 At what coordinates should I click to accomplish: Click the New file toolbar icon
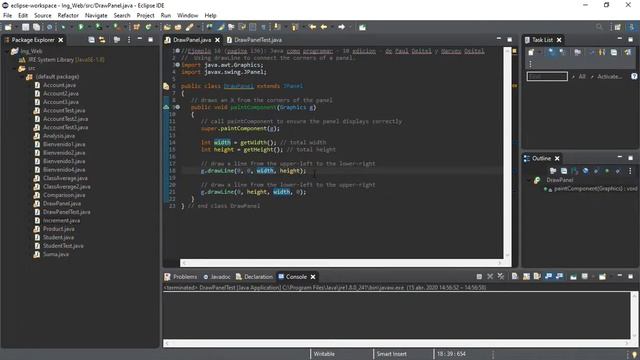(x=8, y=27)
